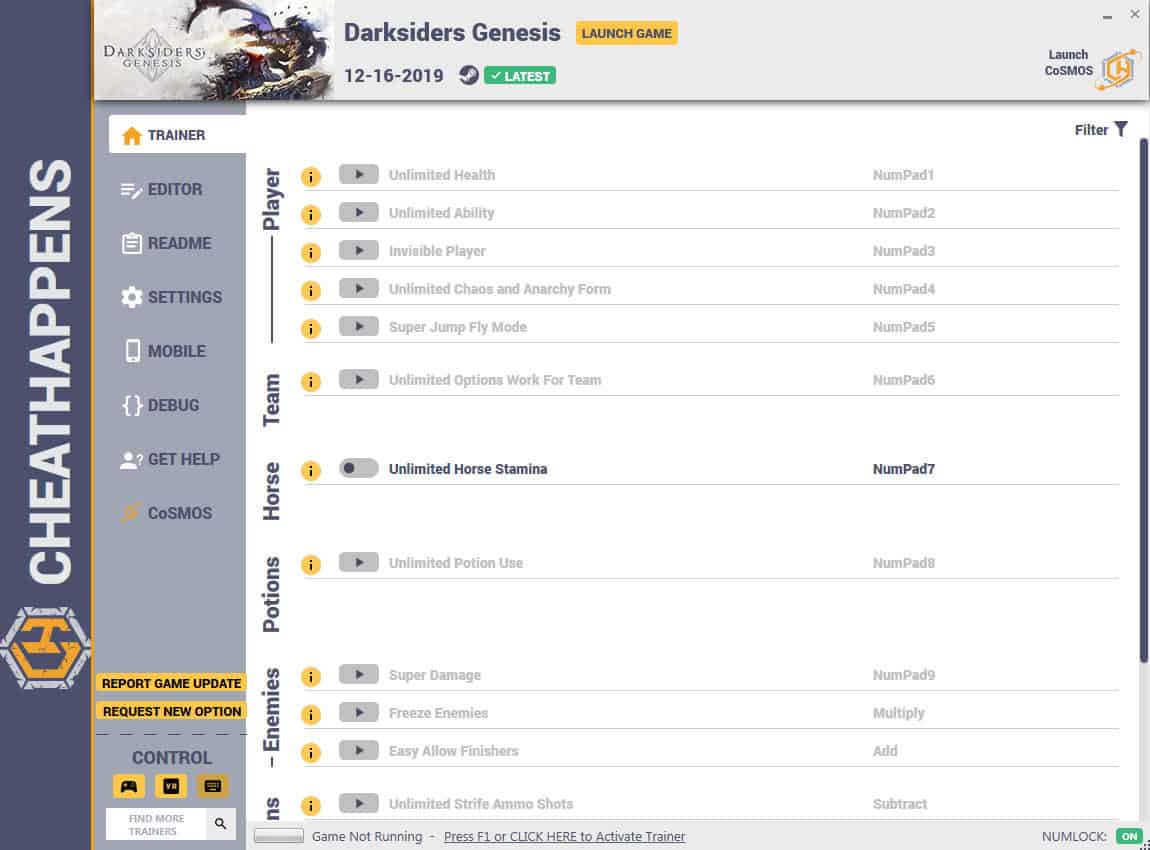Click the info icon for Unlimited Health

click(x=311, y=177)
